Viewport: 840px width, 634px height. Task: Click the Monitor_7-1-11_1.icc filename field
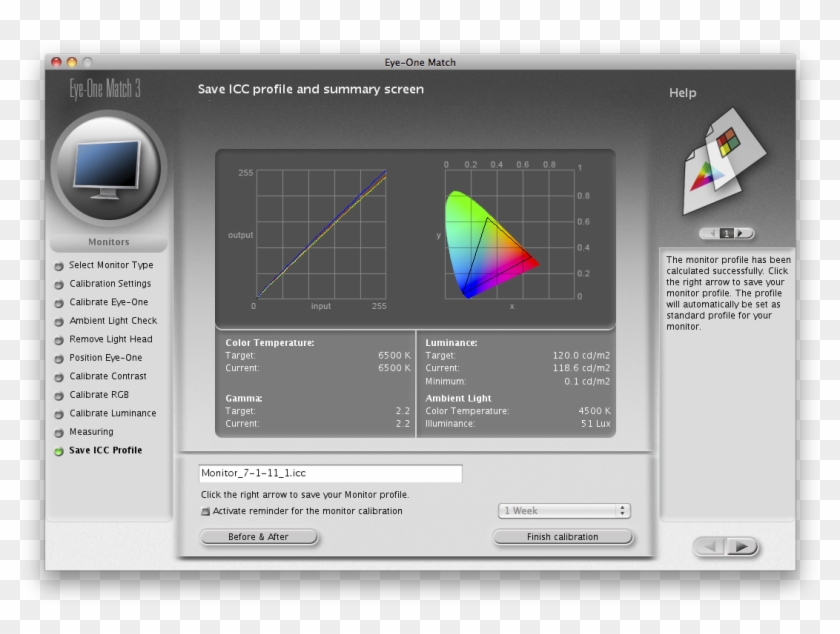click(x=330, y=473)
